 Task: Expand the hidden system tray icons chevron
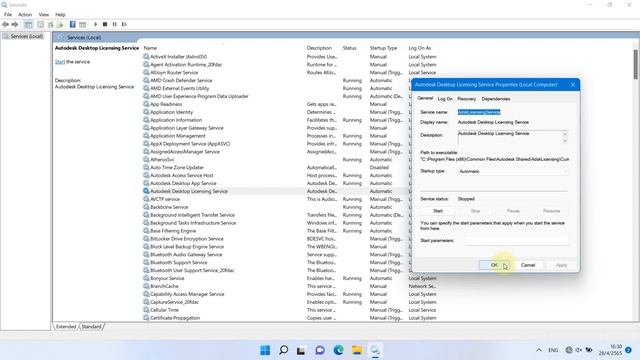click(x=539, y=350)
